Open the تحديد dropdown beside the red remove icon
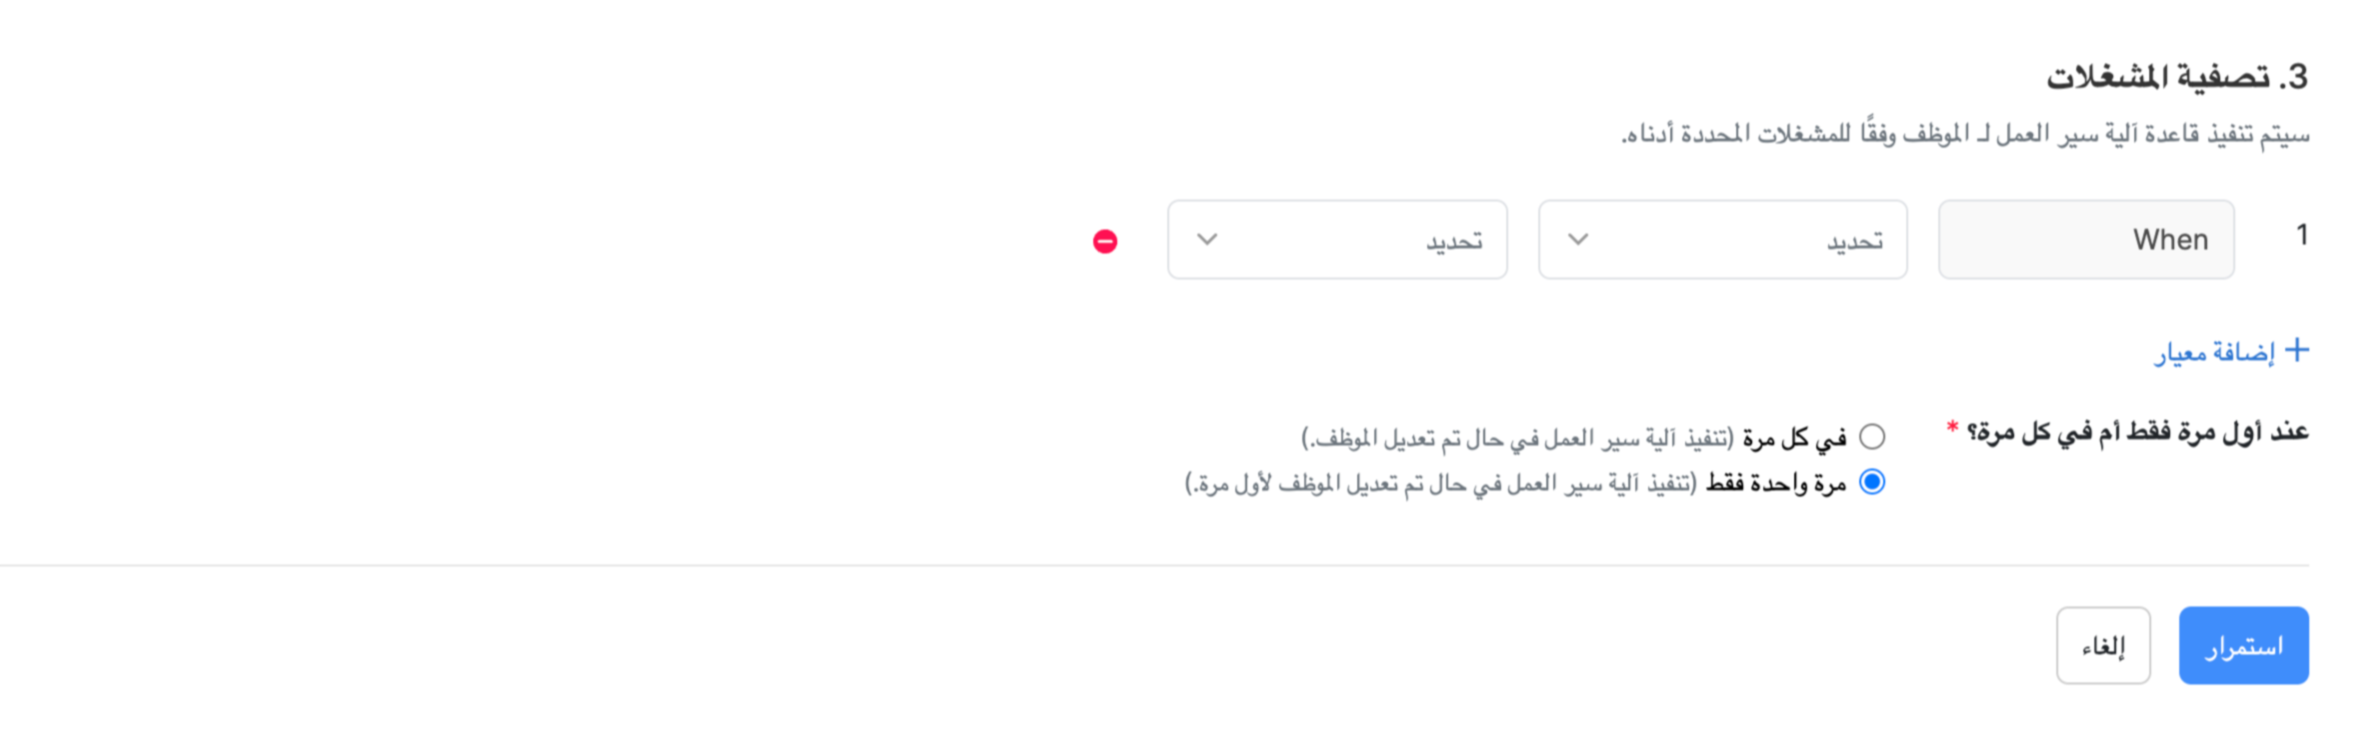The image size is (2367, 749). pyautogui.click(x=1337, y=240)
